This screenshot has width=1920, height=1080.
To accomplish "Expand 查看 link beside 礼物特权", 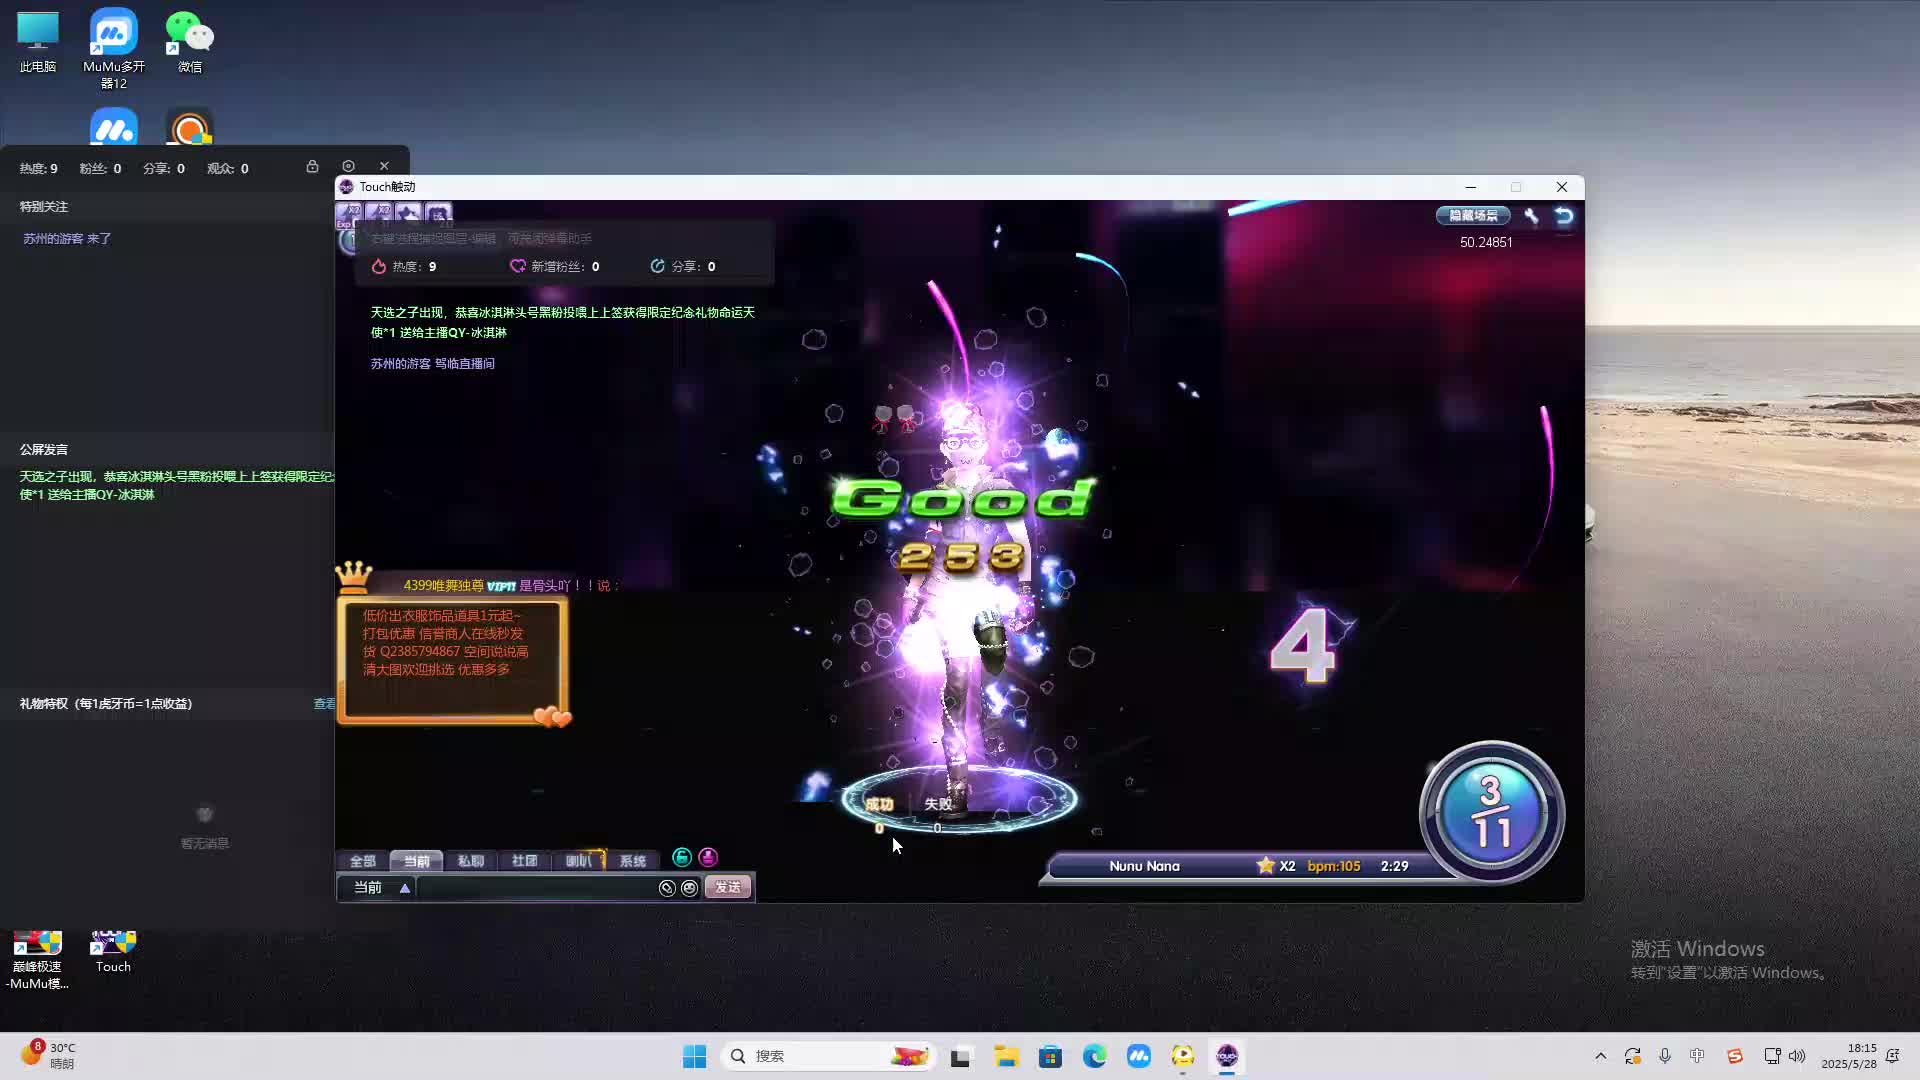I will tap(324, 704).
